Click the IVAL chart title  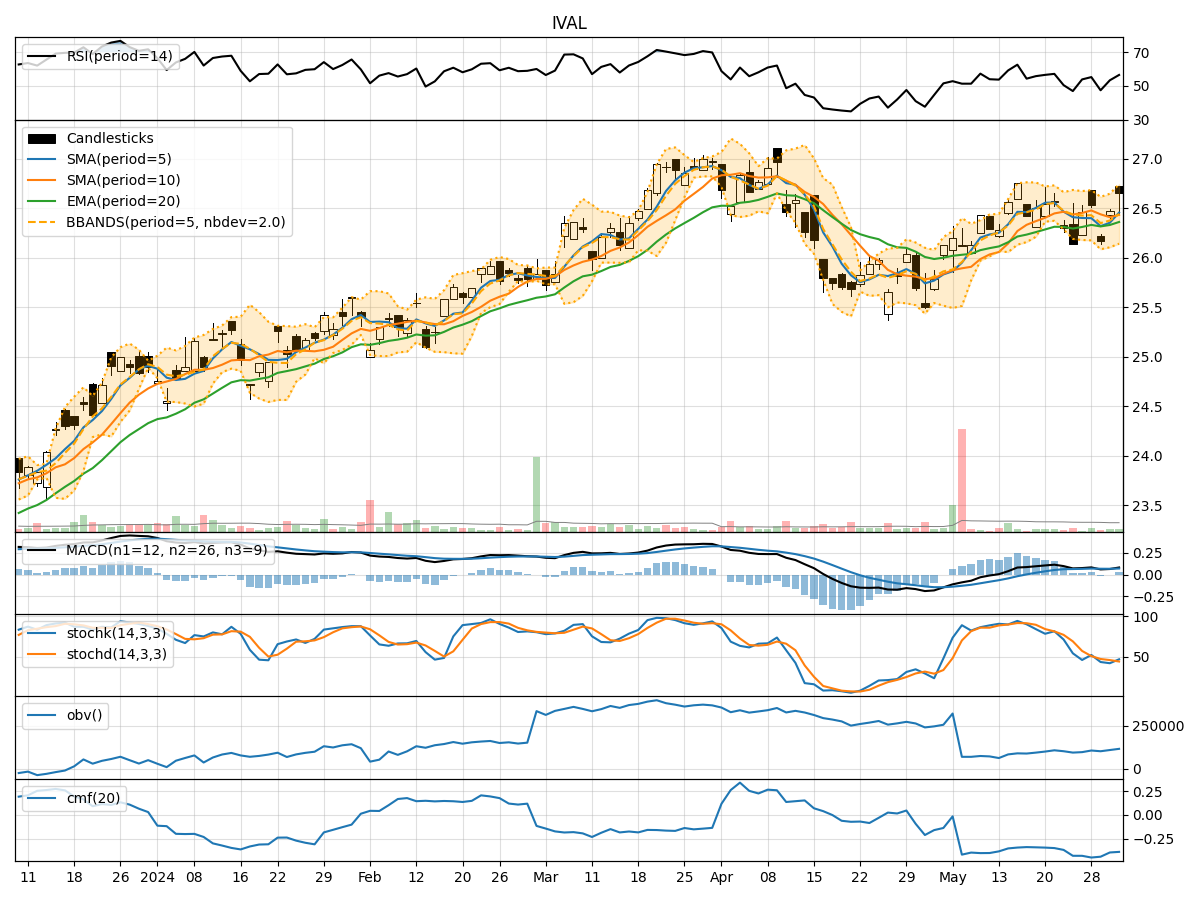click(569, 23)
